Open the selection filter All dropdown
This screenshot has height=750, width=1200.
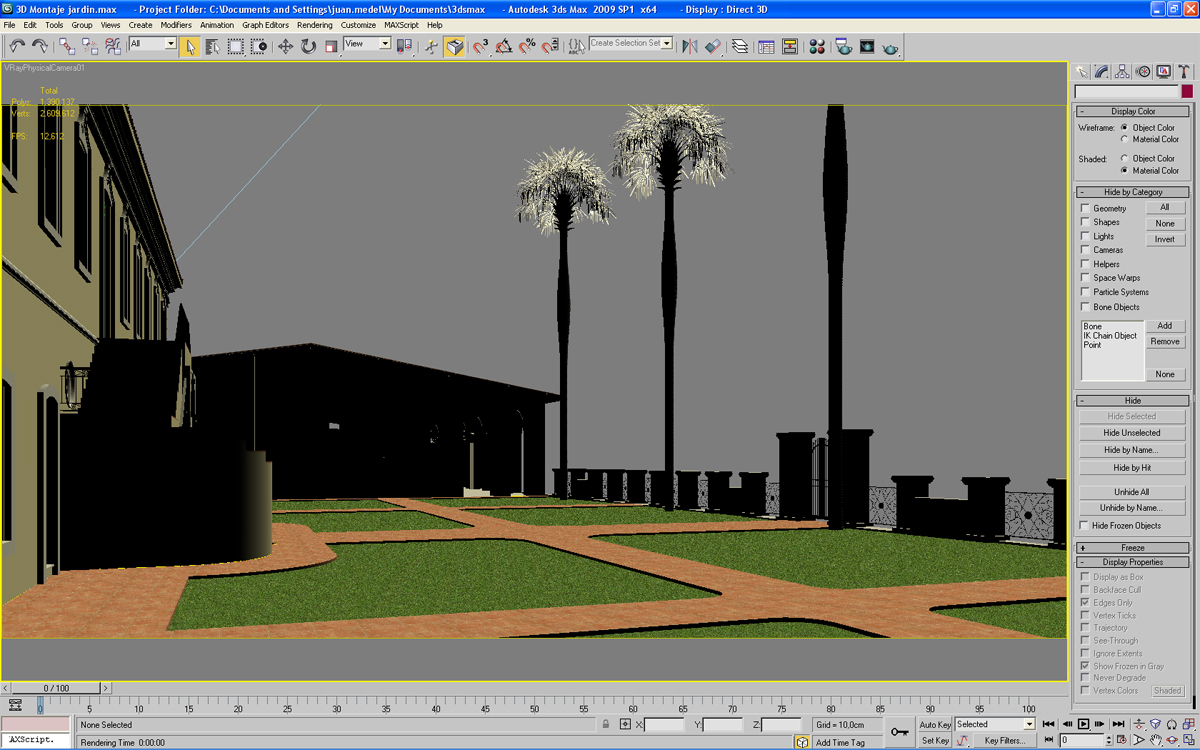[x=170, y=44]
